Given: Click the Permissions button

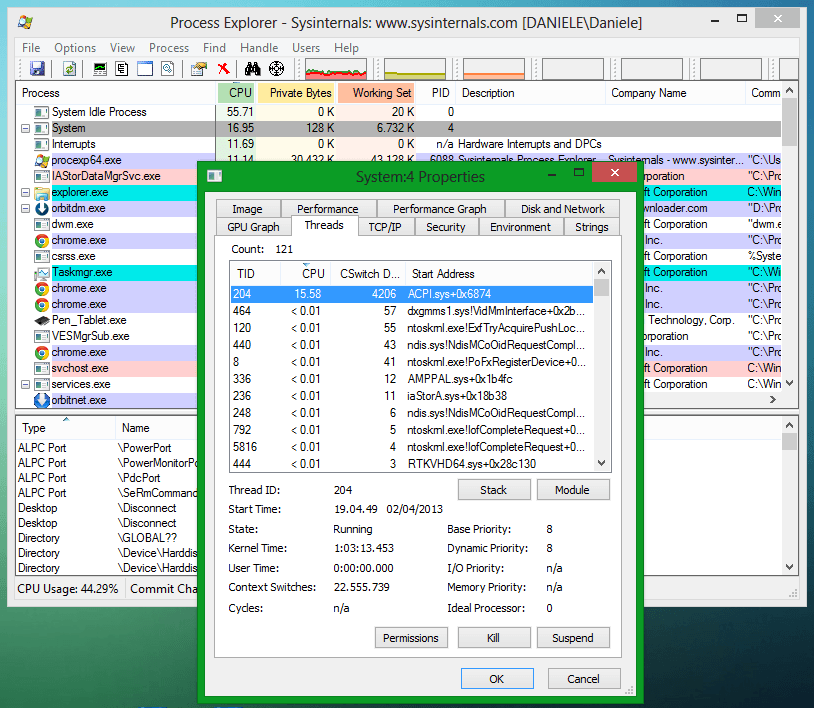Looking at the screenshot, I should (x=411, y=637).
